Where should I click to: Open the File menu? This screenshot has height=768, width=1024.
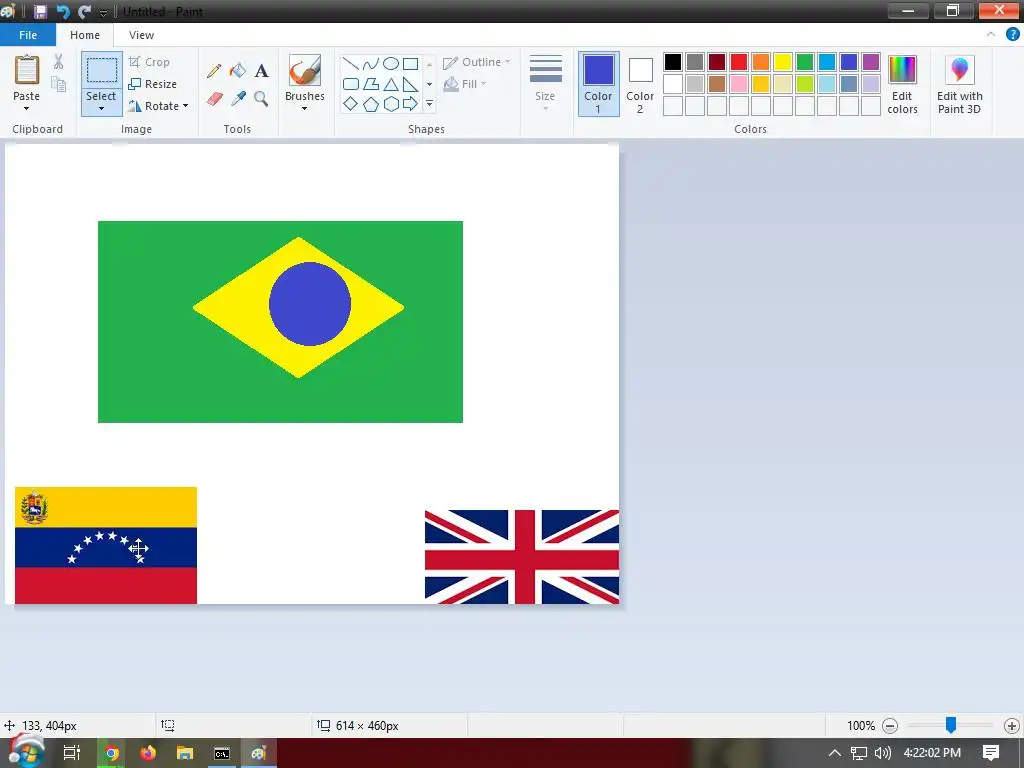28,35
